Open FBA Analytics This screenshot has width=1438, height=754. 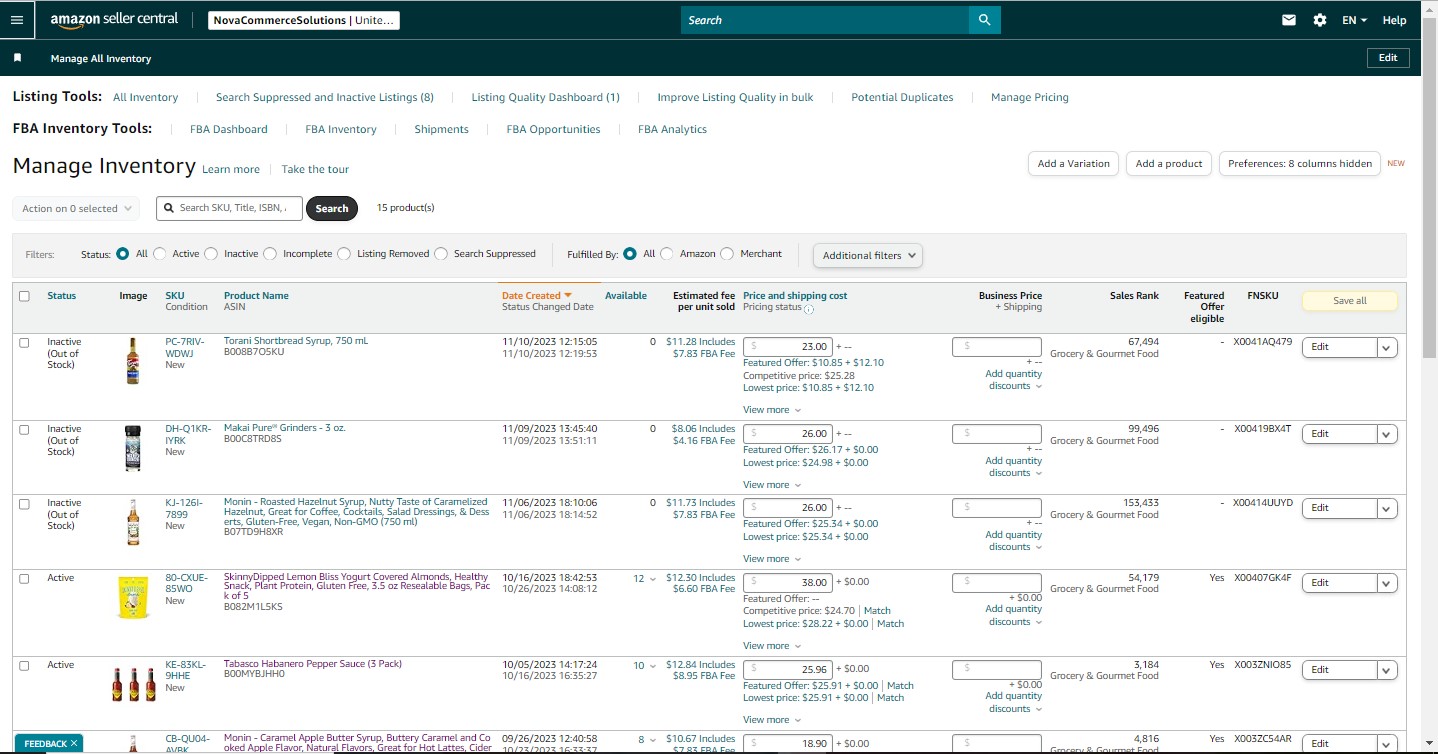click(x=672, y=129)
